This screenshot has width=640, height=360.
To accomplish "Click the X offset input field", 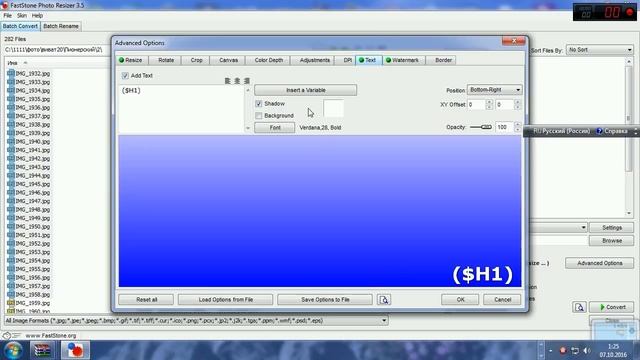I will click(x=476, y=104).
